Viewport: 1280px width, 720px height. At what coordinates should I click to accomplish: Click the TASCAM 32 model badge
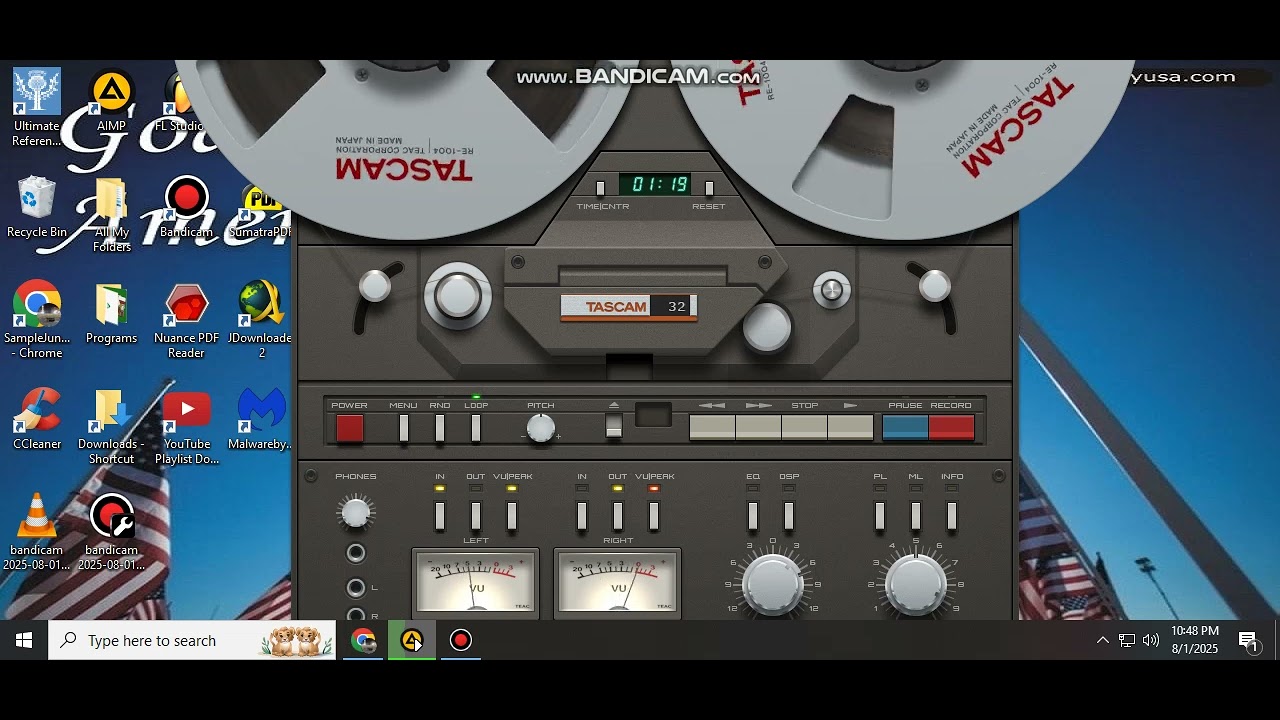(x=628, y=307)
